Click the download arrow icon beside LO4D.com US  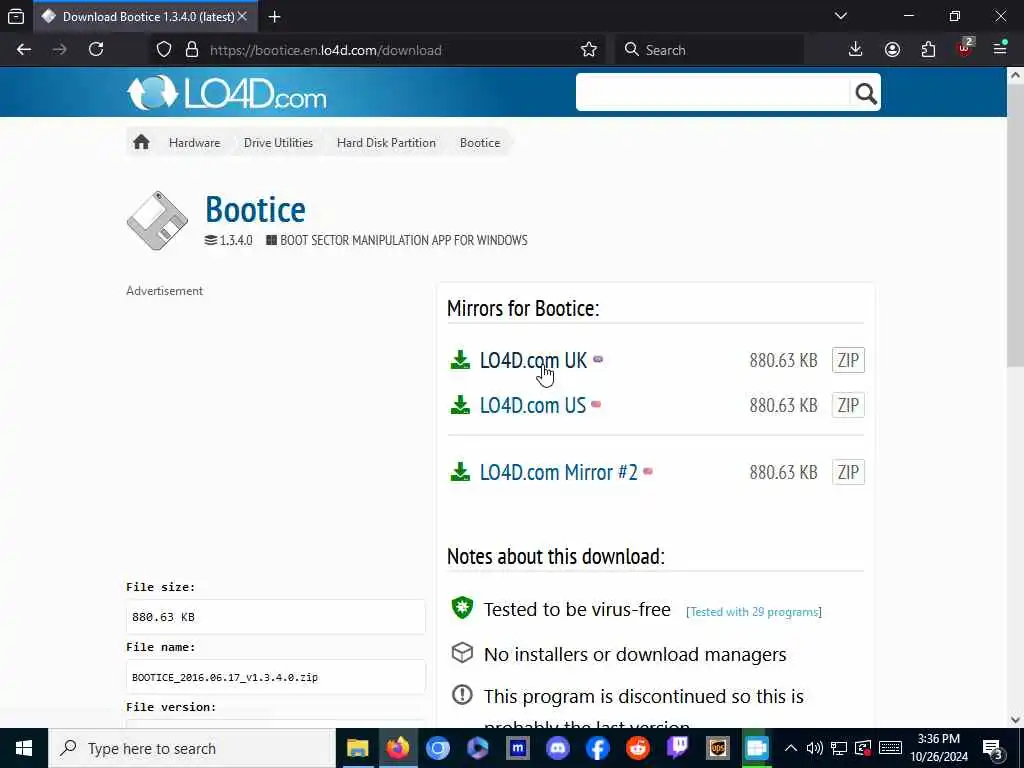point(460,405)
